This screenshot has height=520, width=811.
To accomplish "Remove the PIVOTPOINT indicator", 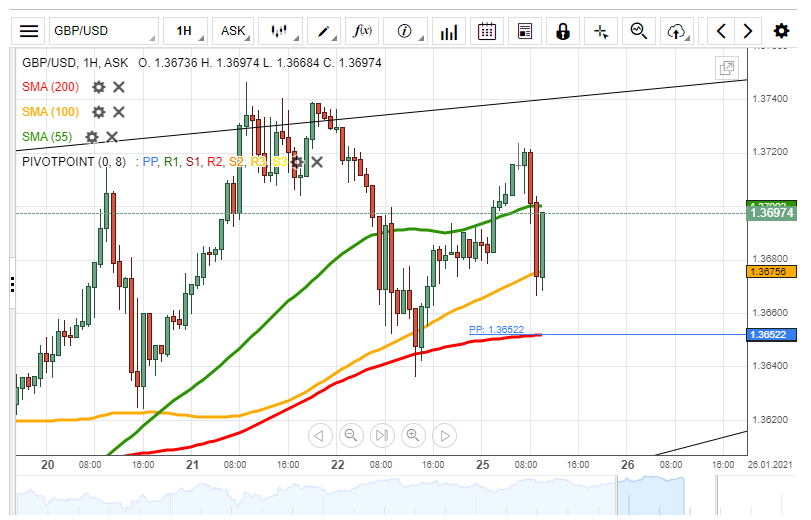I will [x=317, y=162].
